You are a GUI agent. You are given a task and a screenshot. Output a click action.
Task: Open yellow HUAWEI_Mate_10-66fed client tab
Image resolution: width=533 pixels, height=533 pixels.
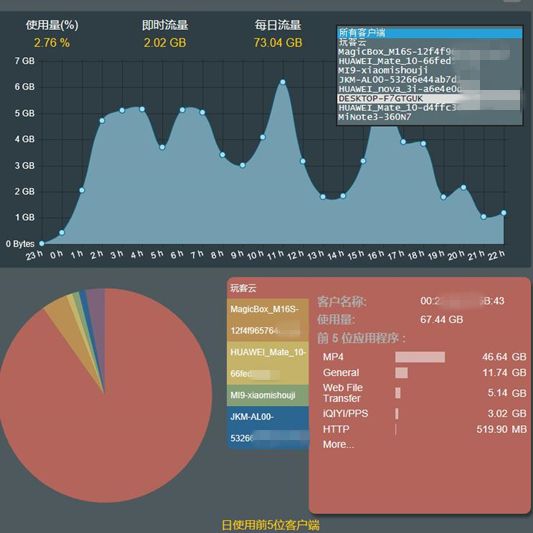coord(268,363)
